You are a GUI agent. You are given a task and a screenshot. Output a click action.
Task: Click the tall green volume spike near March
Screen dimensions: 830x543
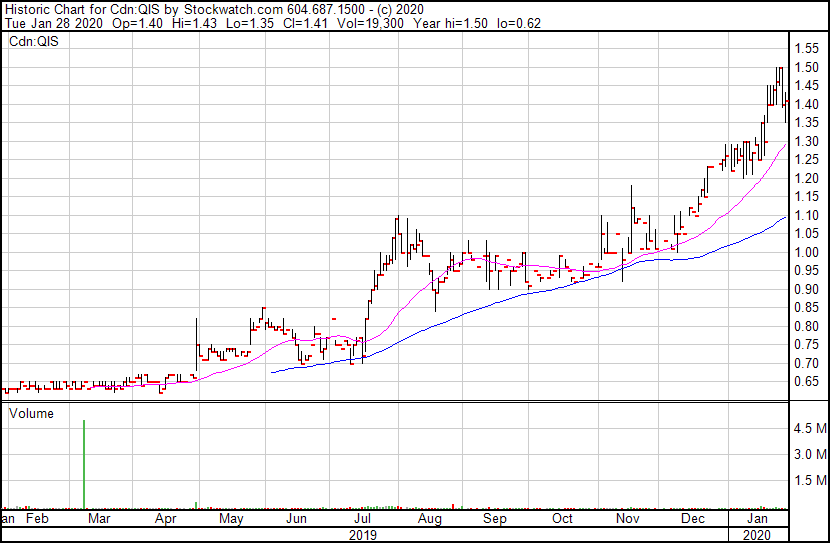coord(84,465)
